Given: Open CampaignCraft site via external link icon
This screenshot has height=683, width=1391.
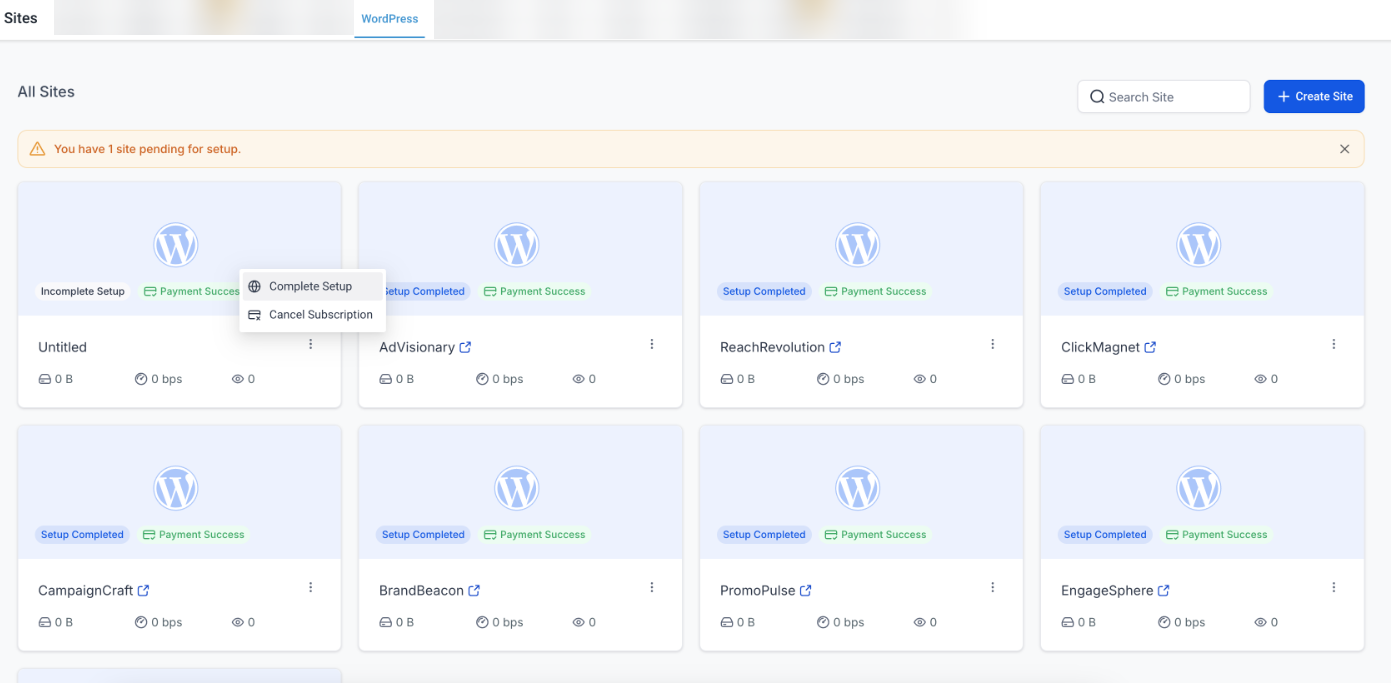Looking at the screenshot, I should (x=143, y=590).
